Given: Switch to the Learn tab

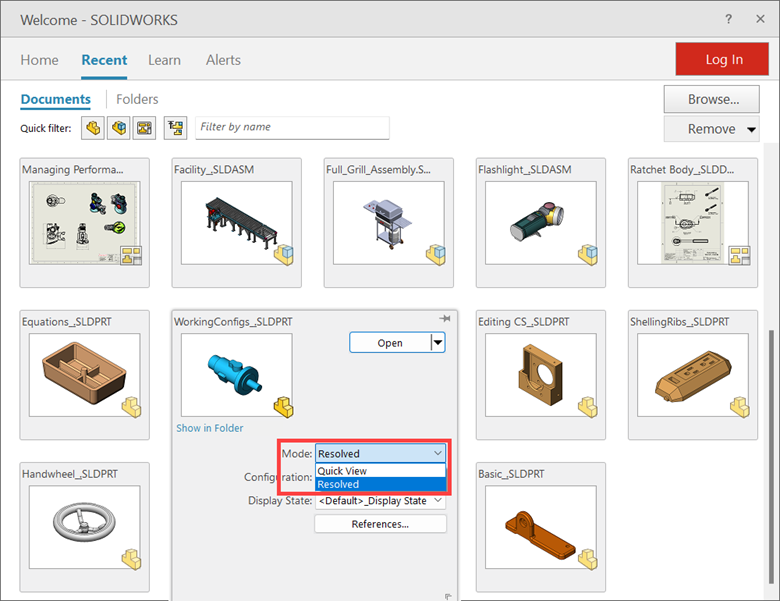Looking at the screenshot, I should click(164, 60).
